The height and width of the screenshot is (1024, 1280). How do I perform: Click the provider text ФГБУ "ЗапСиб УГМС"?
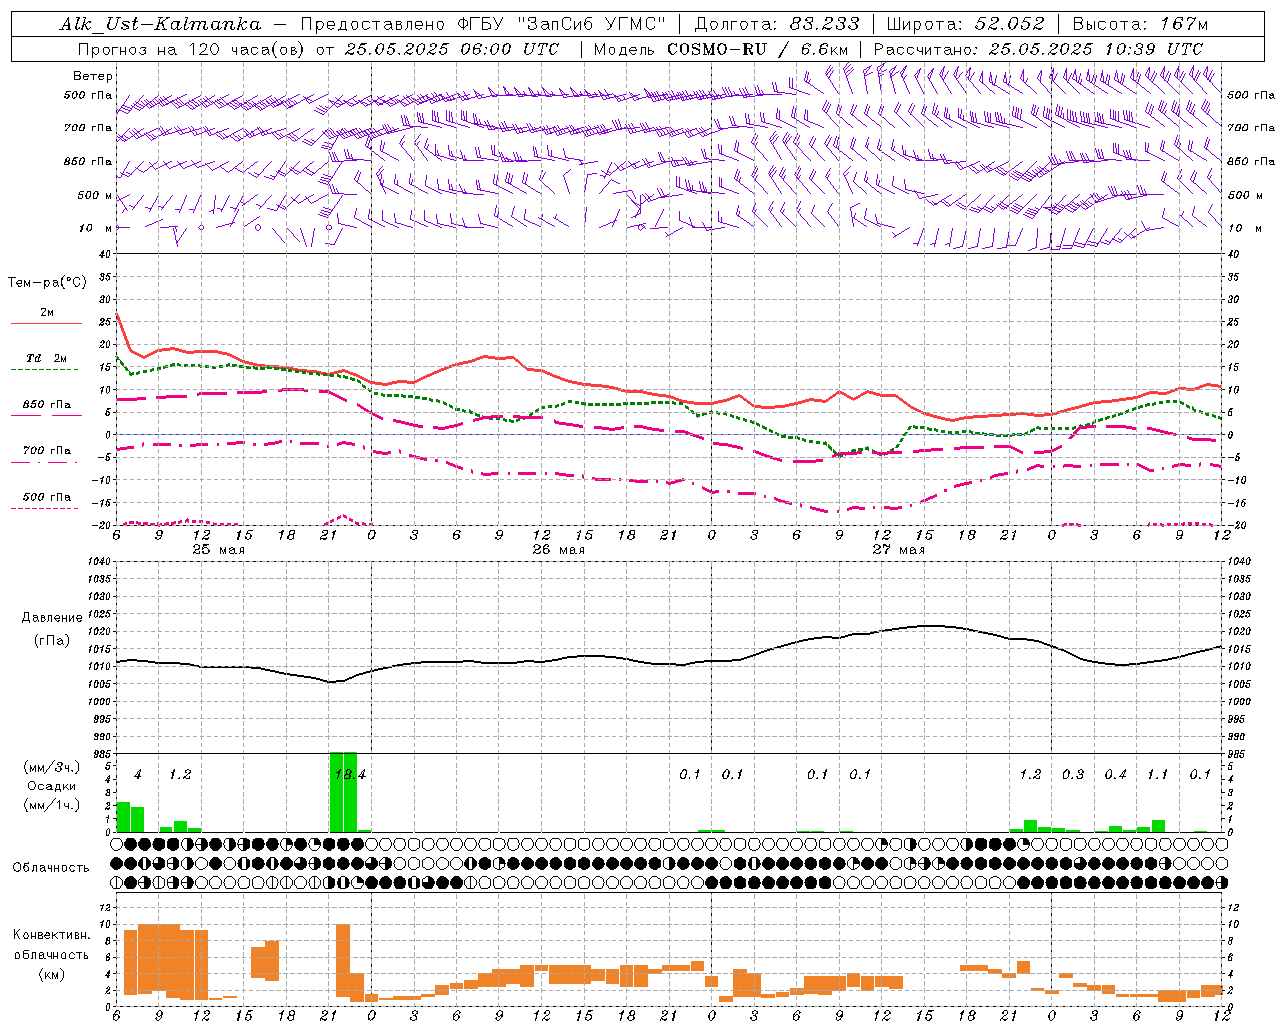[562, 24]
